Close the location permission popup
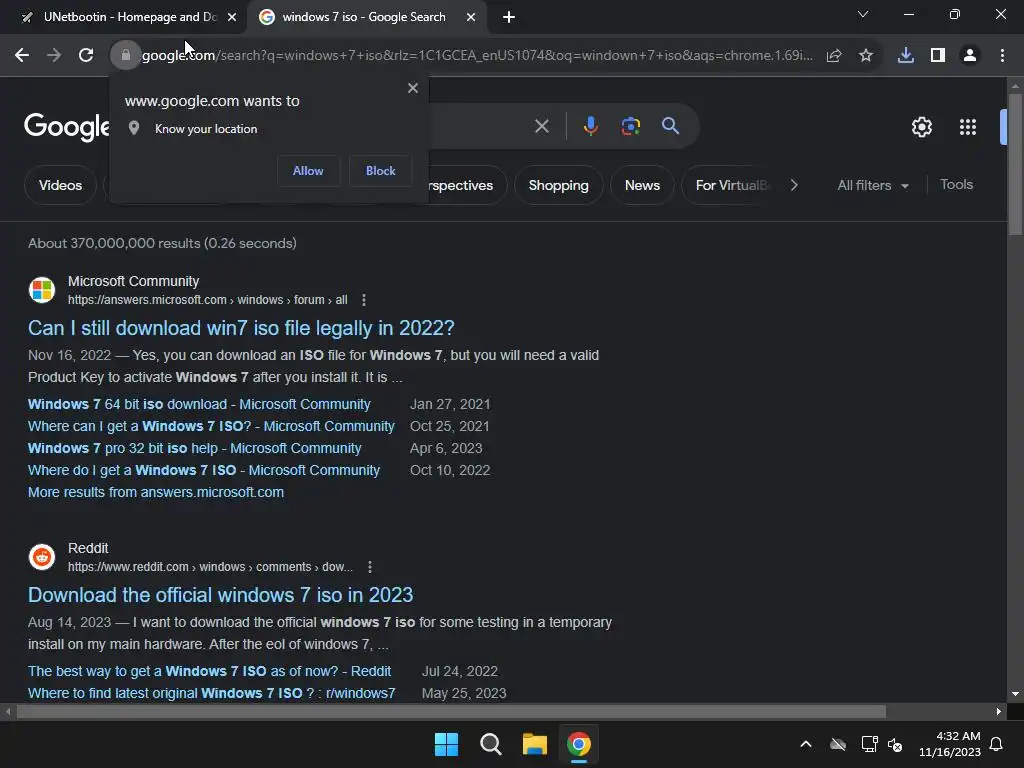This screenshot has height=768, width=1024. point(413,88)
